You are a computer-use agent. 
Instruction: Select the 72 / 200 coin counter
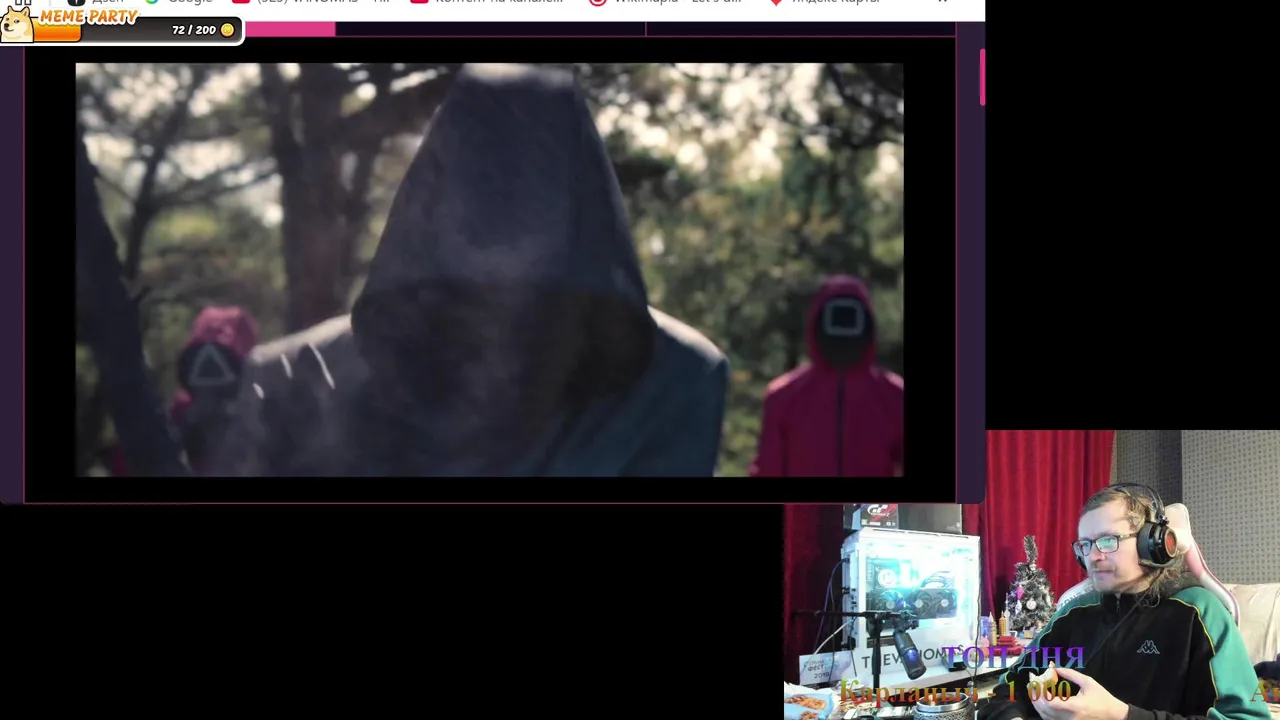tap(194, 30)
